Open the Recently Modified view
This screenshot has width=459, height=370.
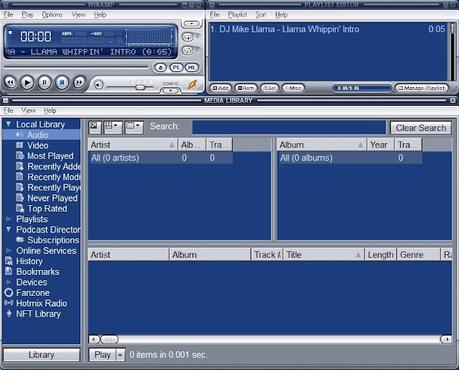(54, 177)
